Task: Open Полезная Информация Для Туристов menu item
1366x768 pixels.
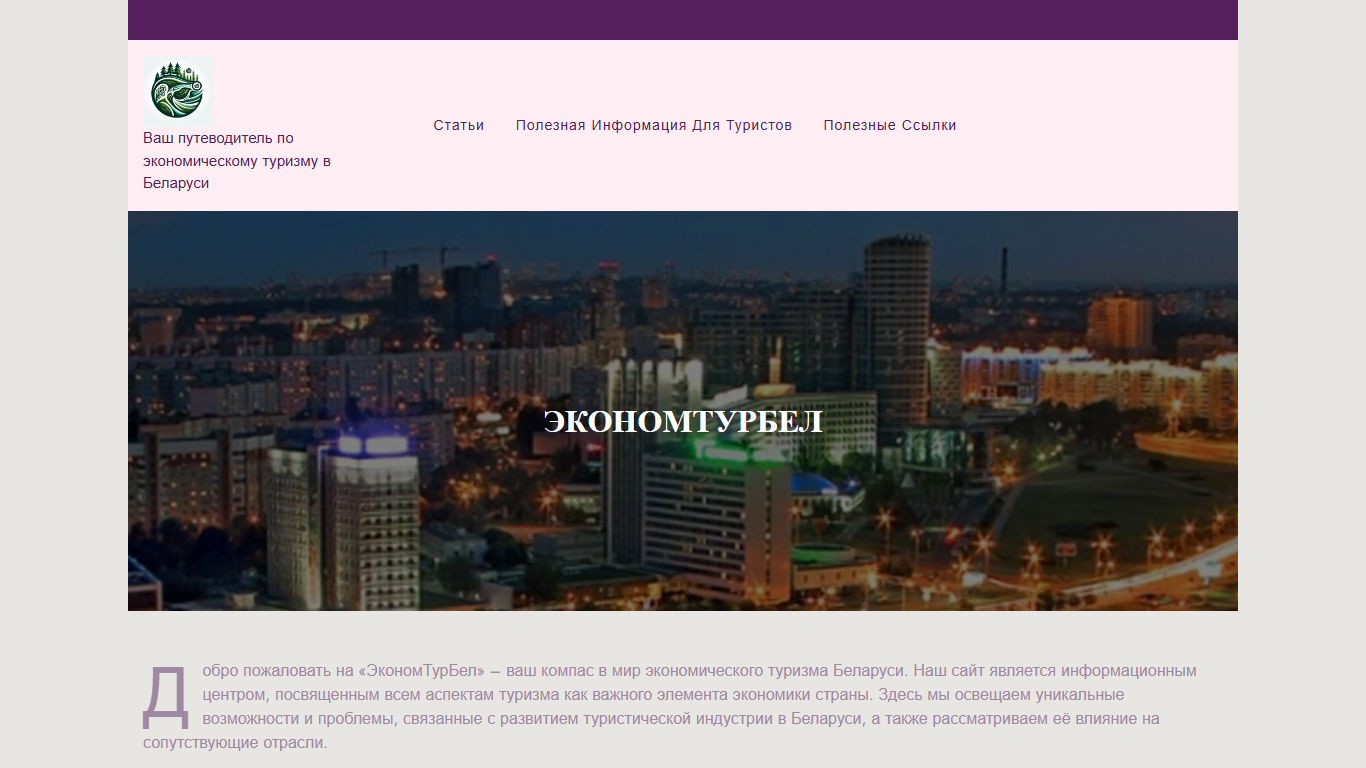Action: (654, 125)
